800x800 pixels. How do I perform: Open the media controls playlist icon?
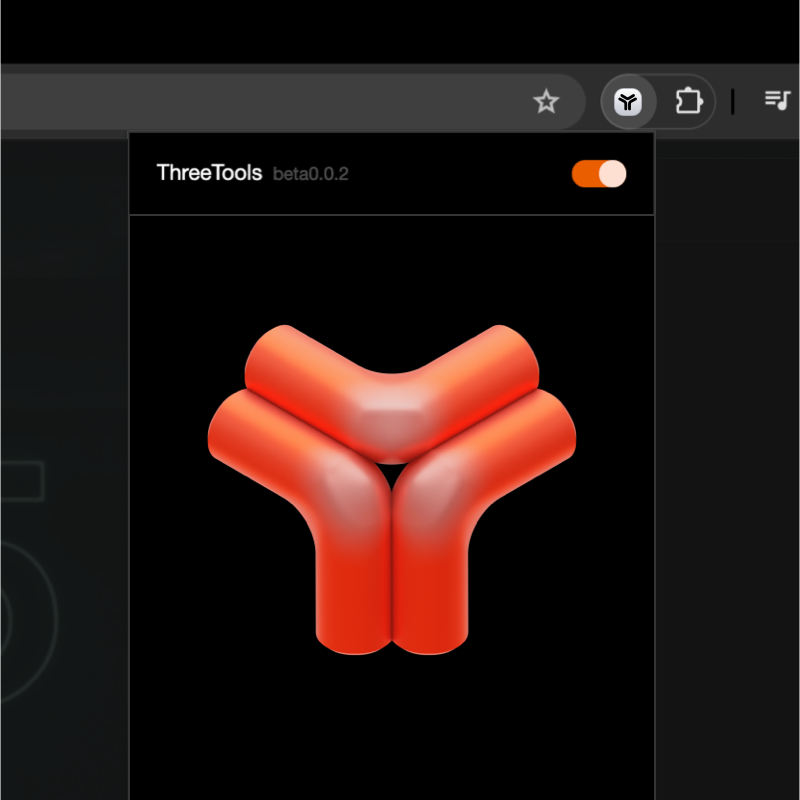(777, 99)
